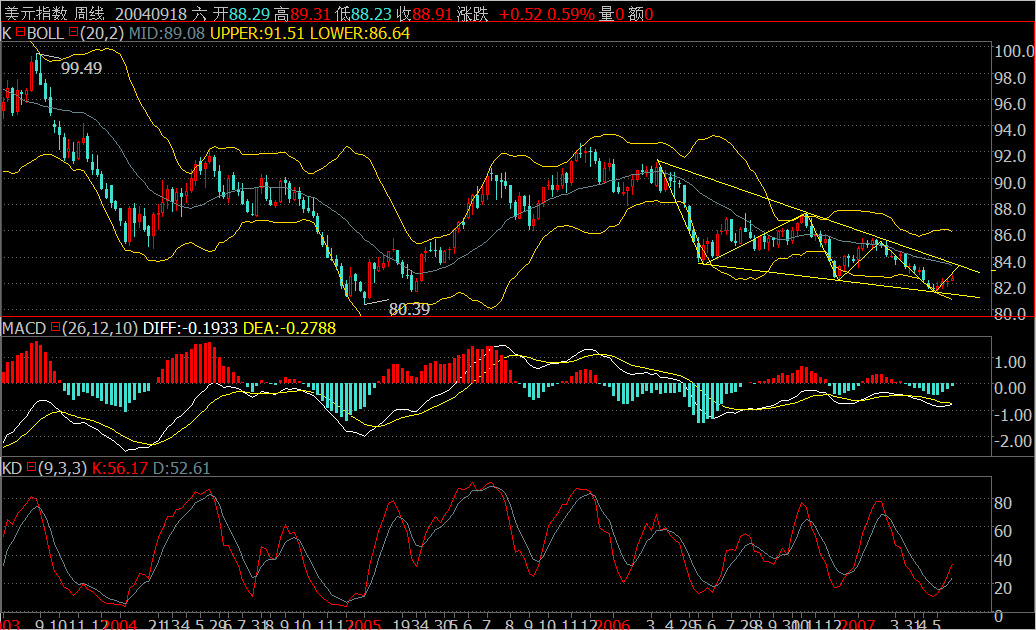Click the 2004 year label on time axis
This screenshot has height=630, width=1036.
tap(120, 623)
